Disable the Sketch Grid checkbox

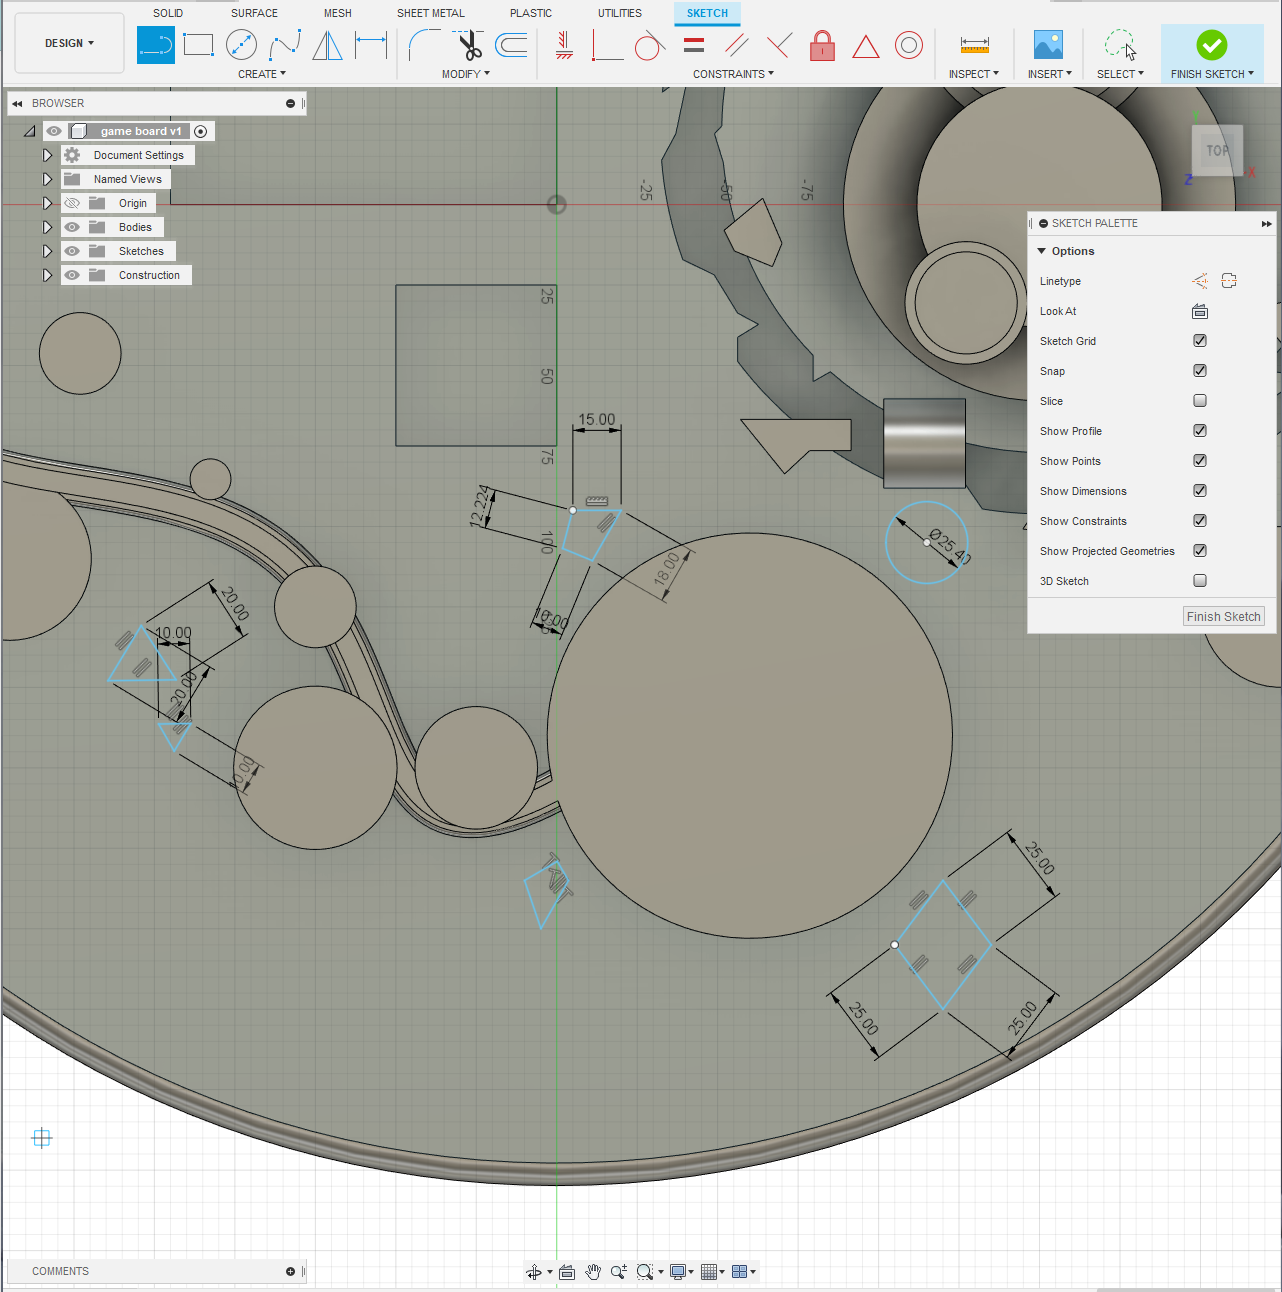tap(1199, 340)
